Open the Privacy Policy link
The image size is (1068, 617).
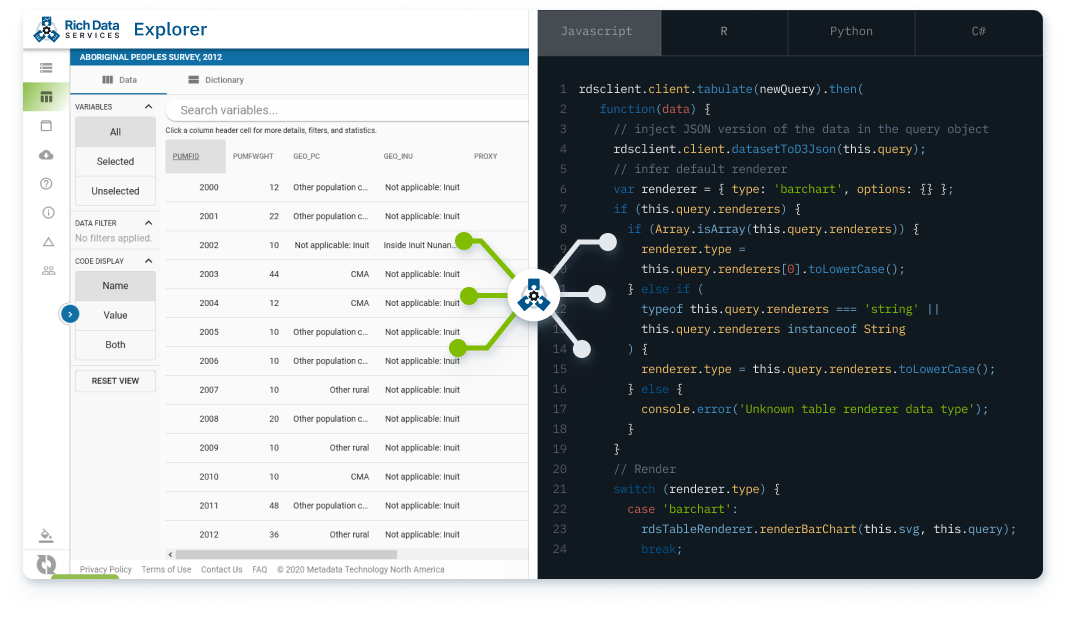coord(106,570)
